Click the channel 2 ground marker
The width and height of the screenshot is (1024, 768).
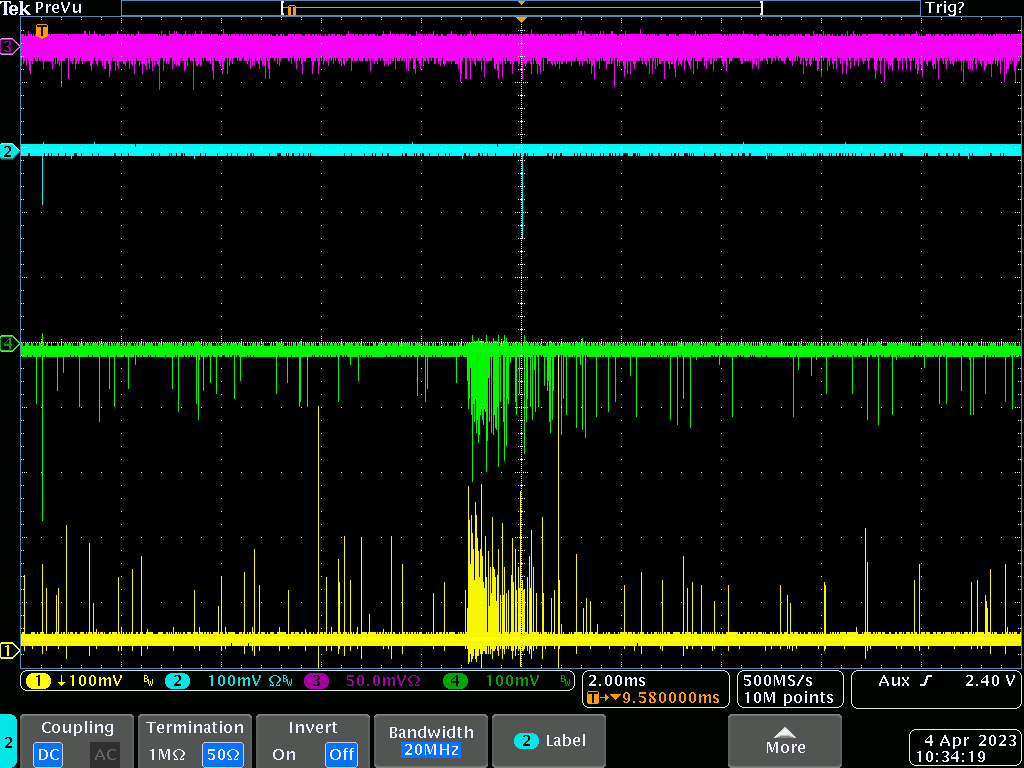(x=9, y=151)
